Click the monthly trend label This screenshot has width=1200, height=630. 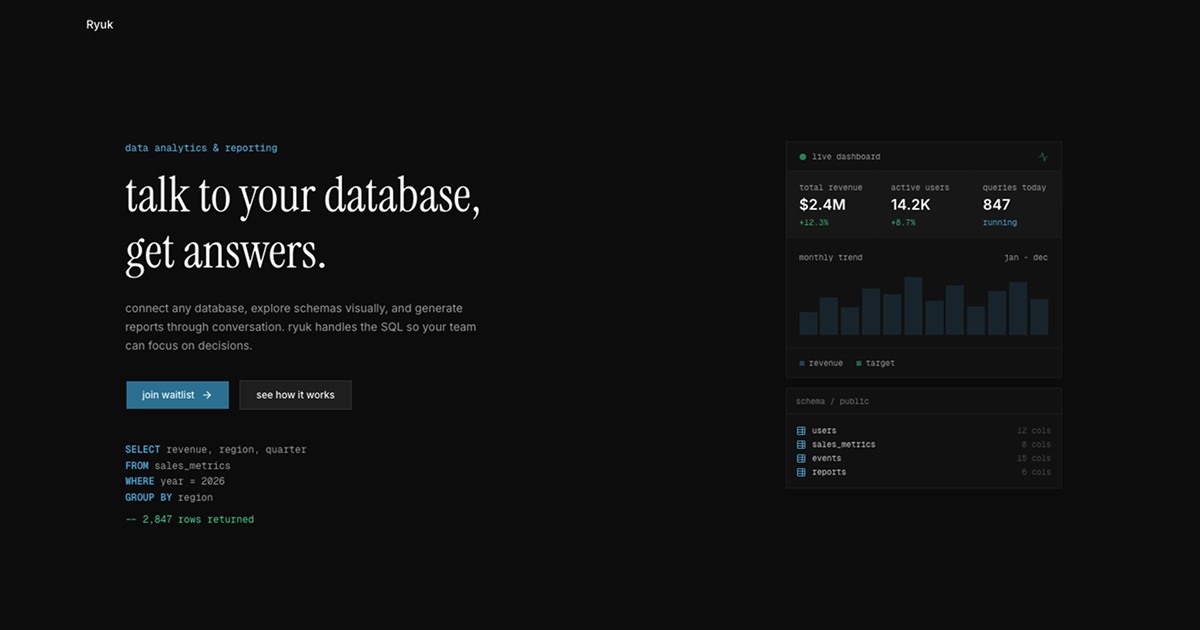830,258
